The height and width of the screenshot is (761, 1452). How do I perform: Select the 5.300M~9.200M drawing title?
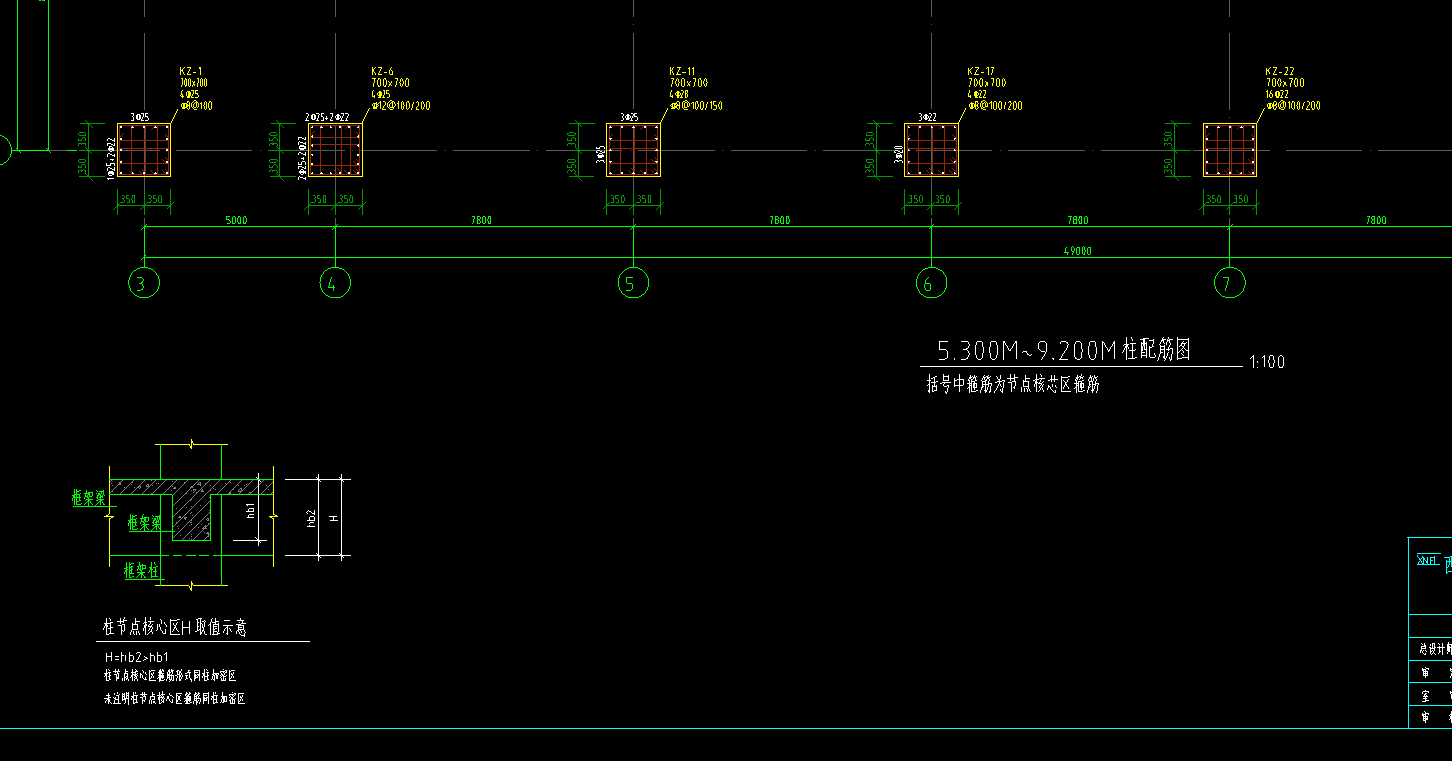[x=1064, y=350]
